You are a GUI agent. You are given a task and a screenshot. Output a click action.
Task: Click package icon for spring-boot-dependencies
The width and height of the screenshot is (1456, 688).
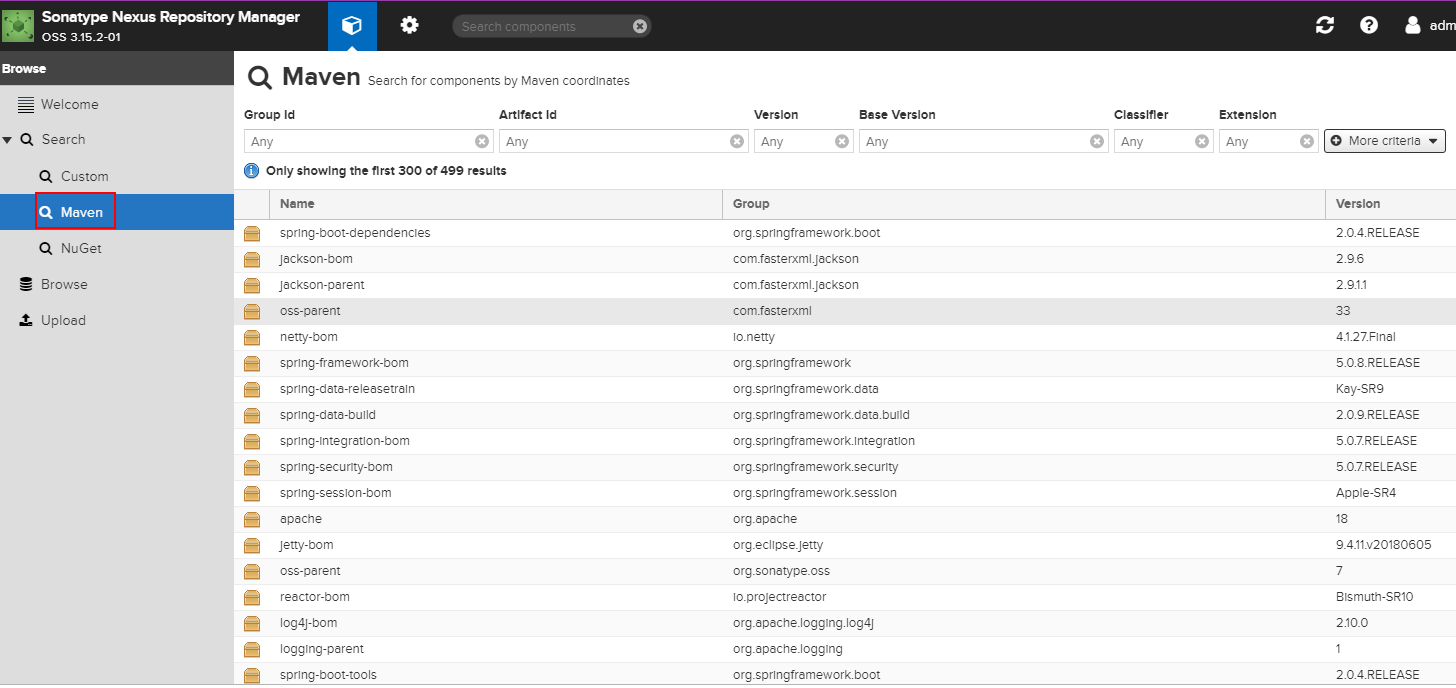tap(252, 233)
